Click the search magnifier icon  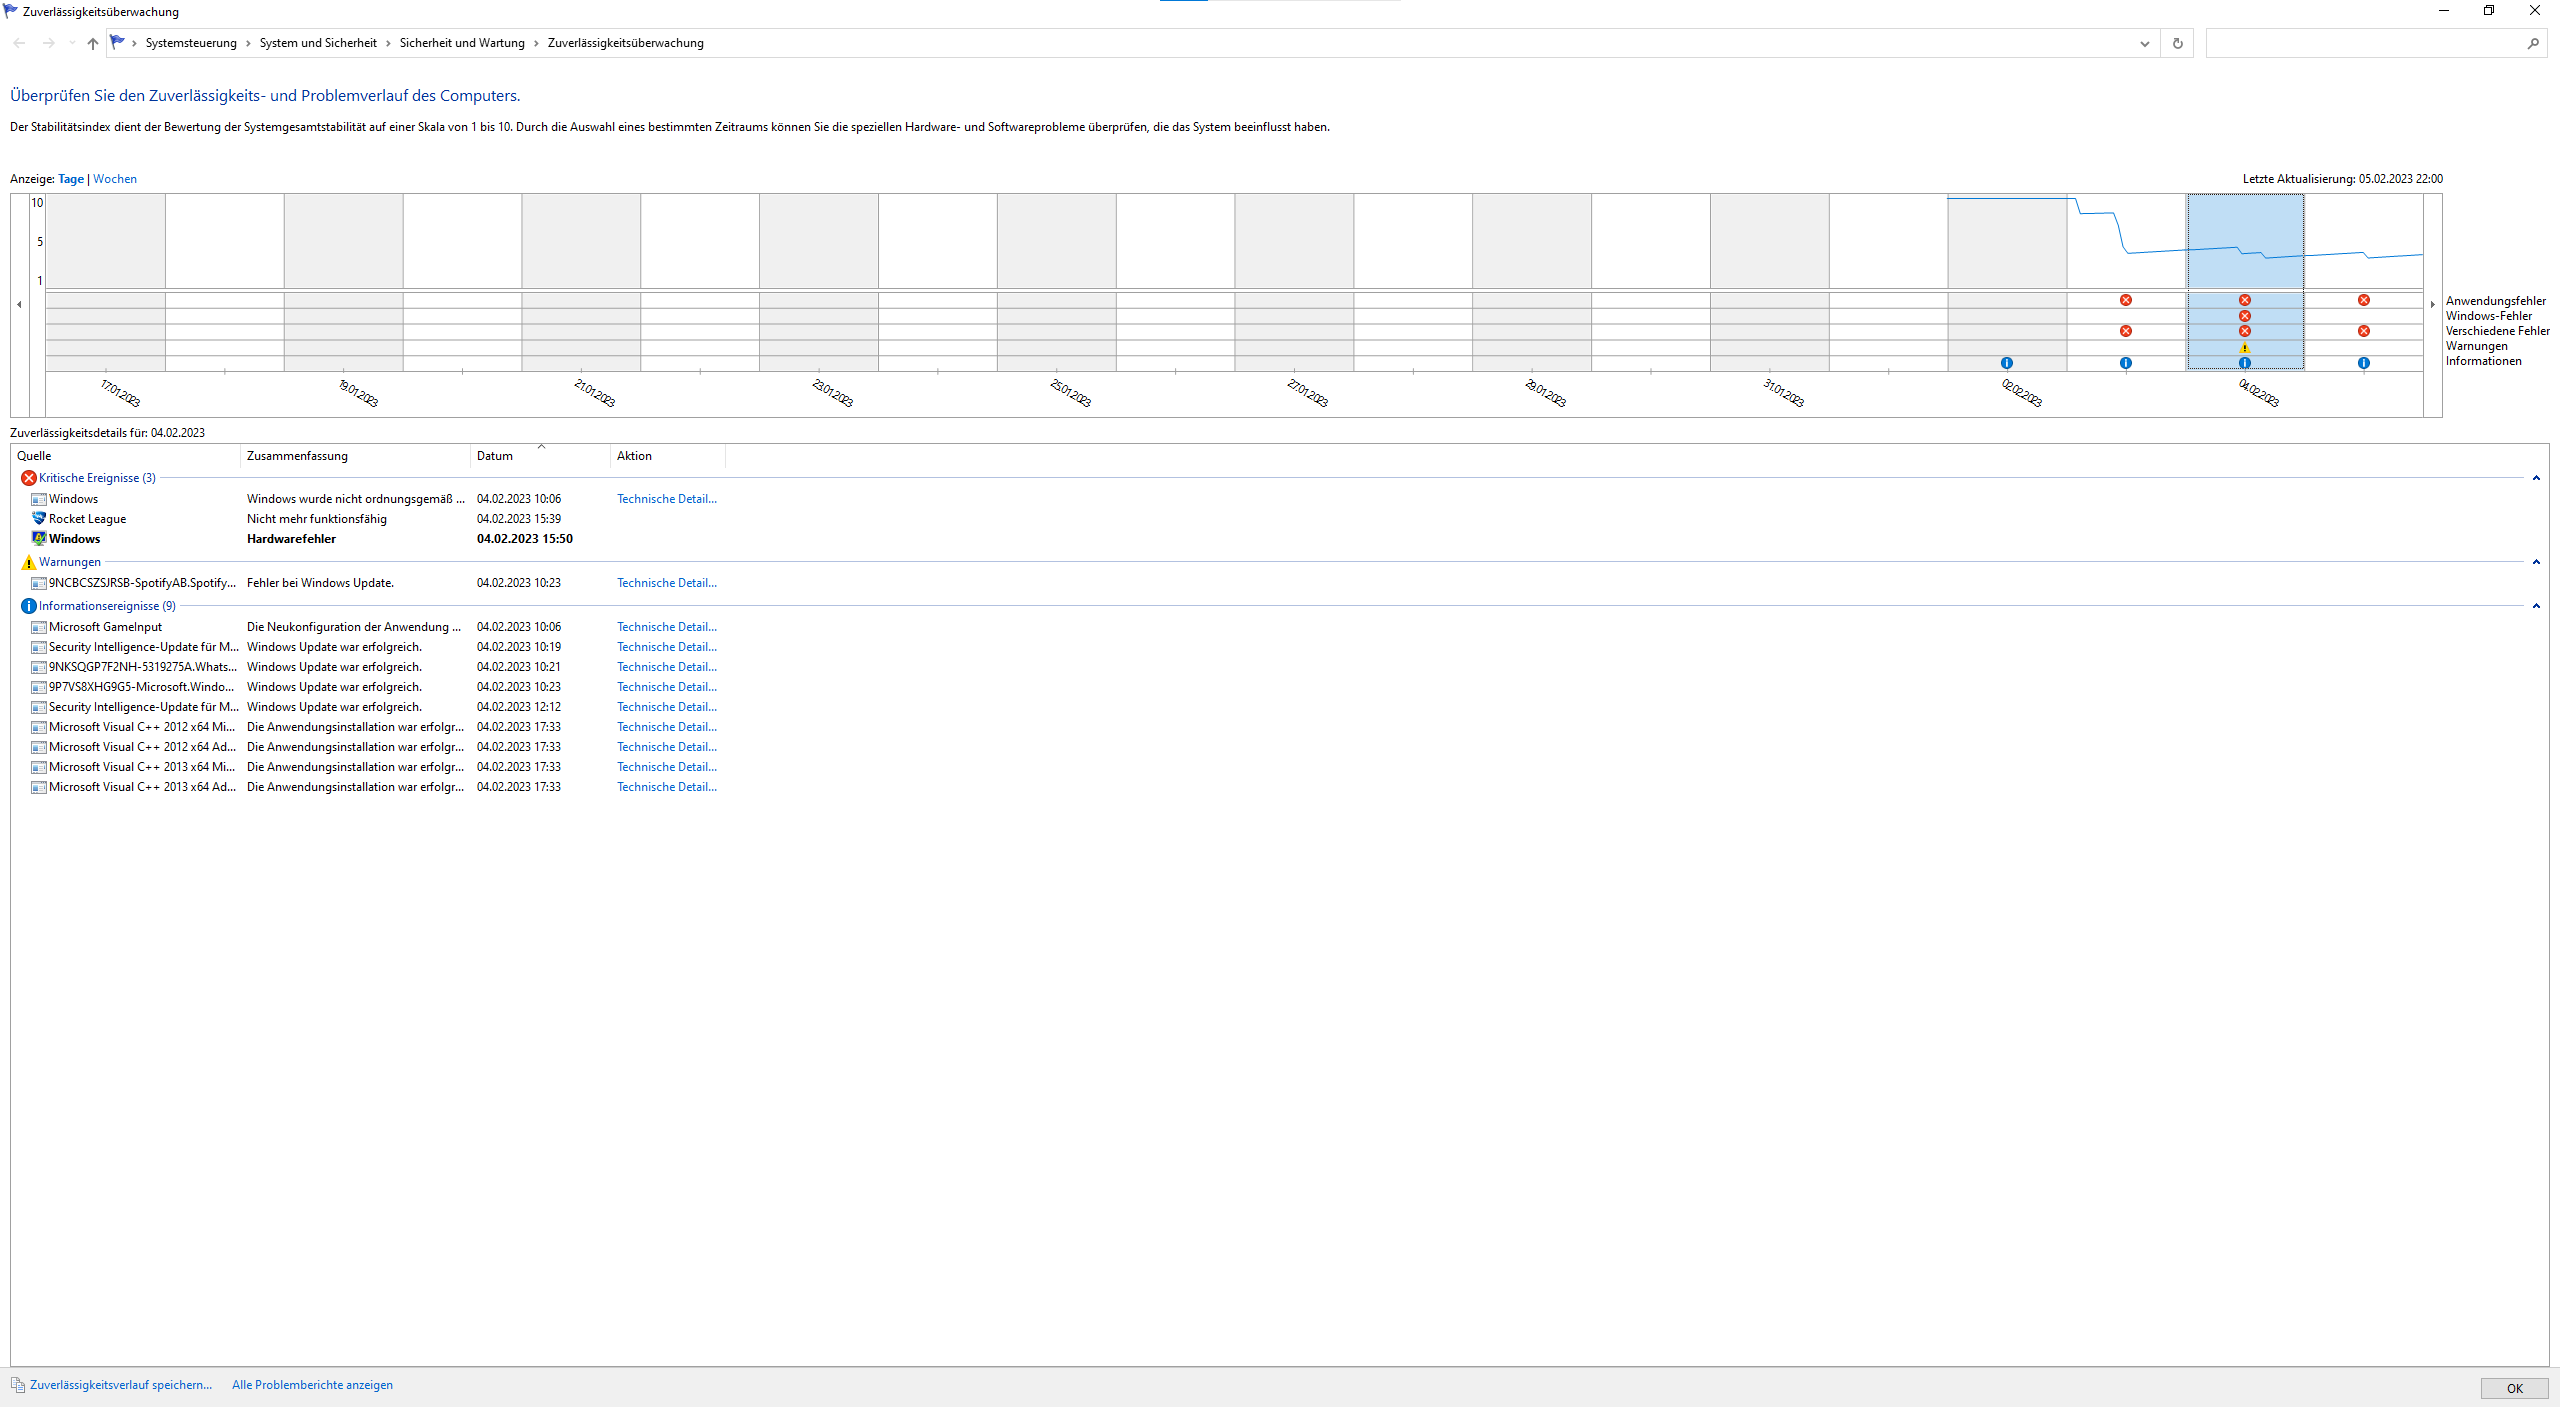click(2532, 43)
